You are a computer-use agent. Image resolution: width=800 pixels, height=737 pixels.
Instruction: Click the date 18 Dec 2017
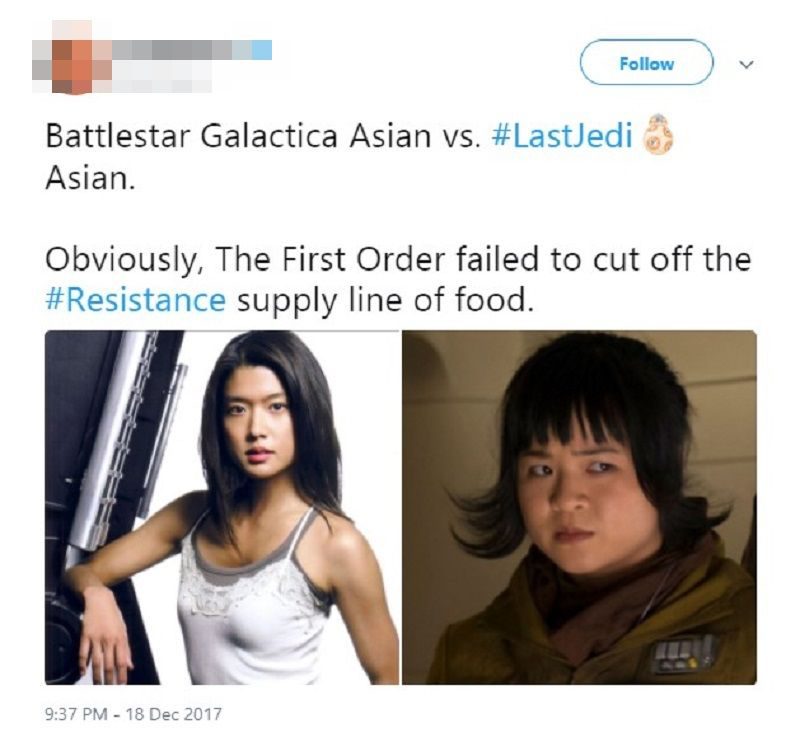pos(173,713)
